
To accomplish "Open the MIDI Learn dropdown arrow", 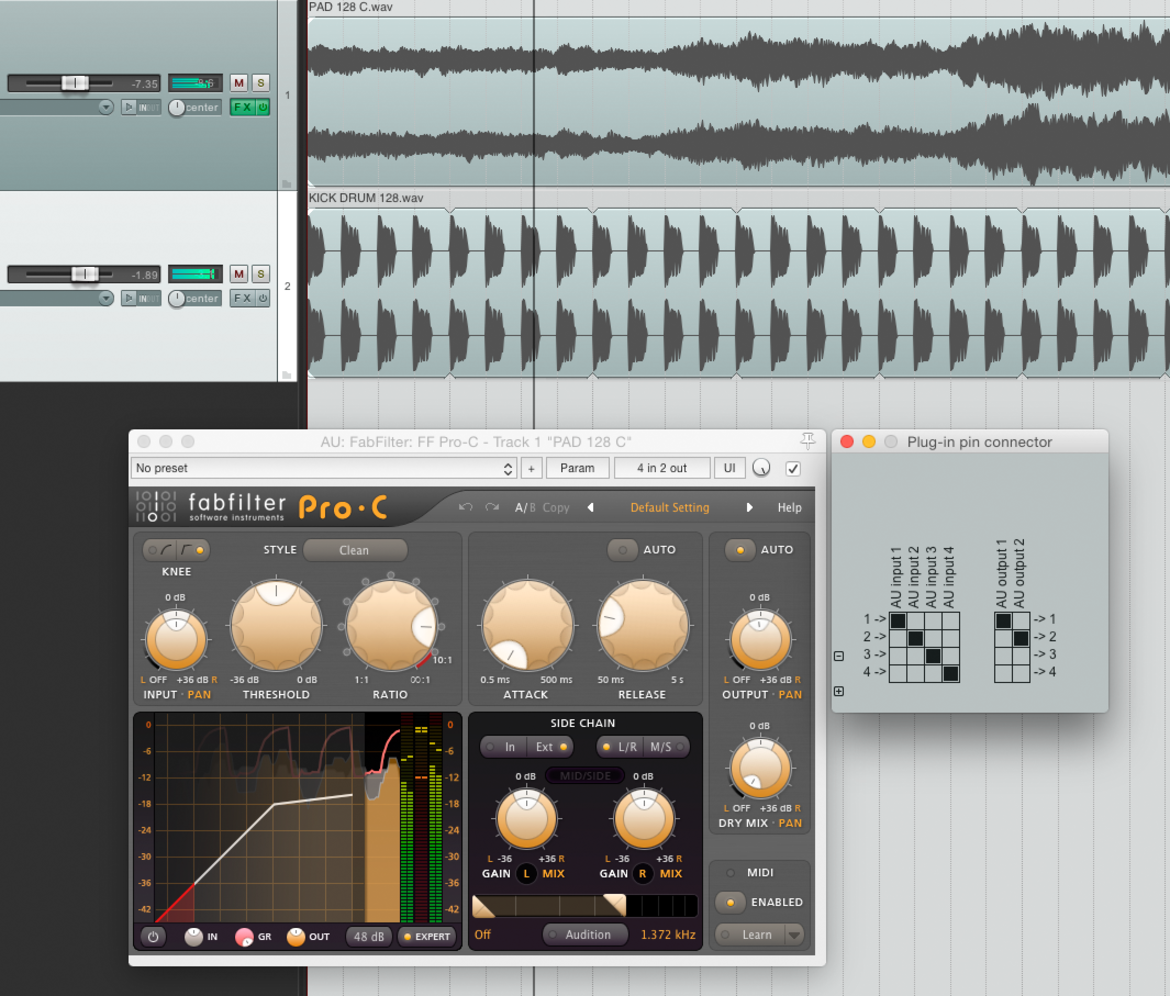I will coord(794,935).
